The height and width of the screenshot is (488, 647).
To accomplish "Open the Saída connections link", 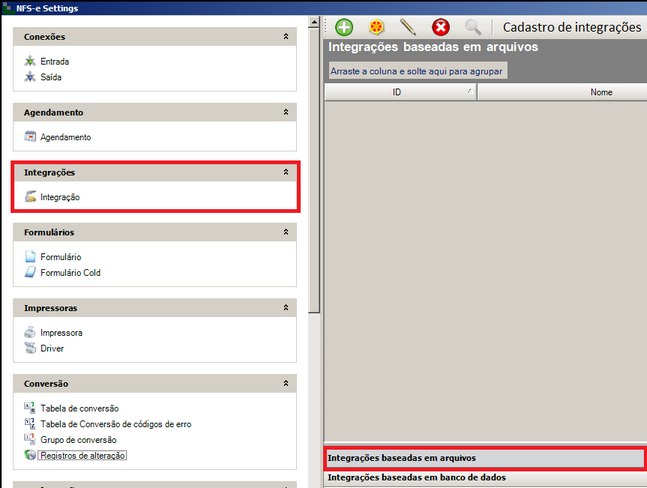I will [x=51, y=77].
